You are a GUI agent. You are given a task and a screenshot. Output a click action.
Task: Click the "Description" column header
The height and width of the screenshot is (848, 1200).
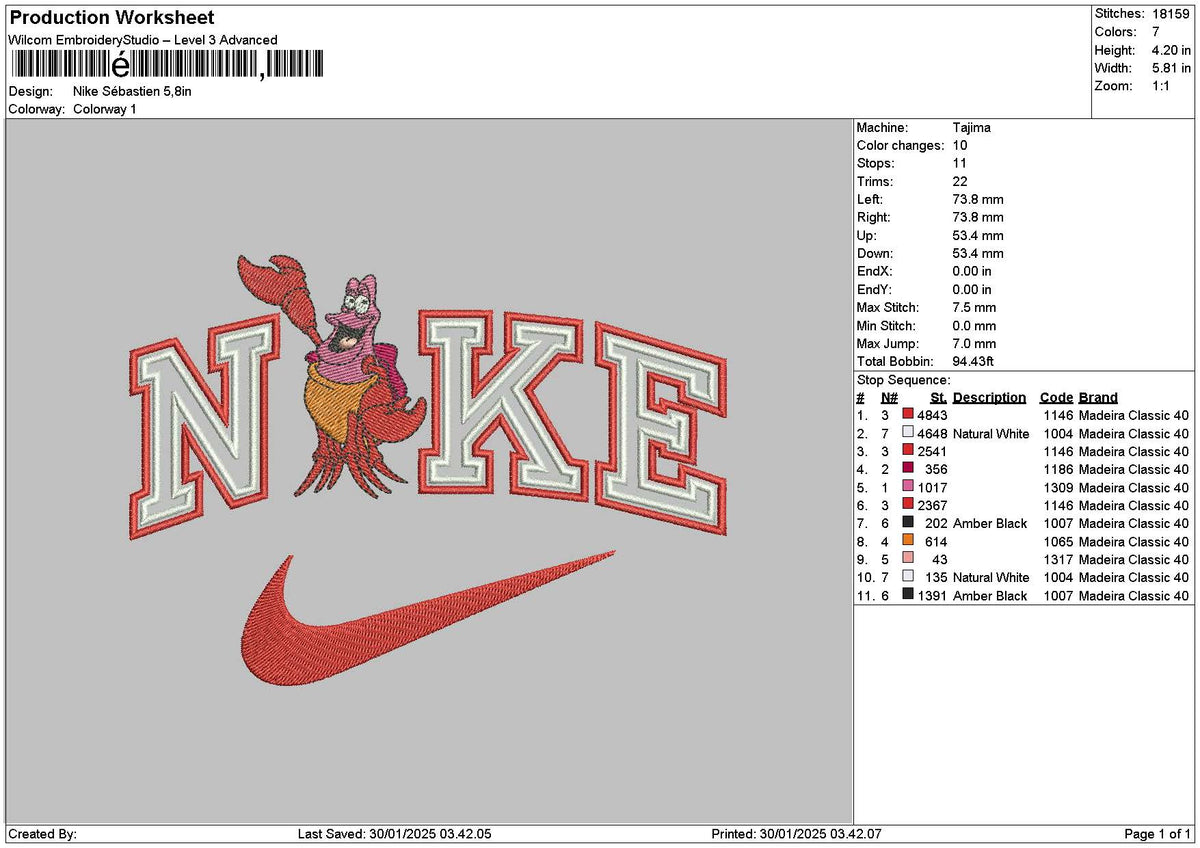click(x=990, y=398)
